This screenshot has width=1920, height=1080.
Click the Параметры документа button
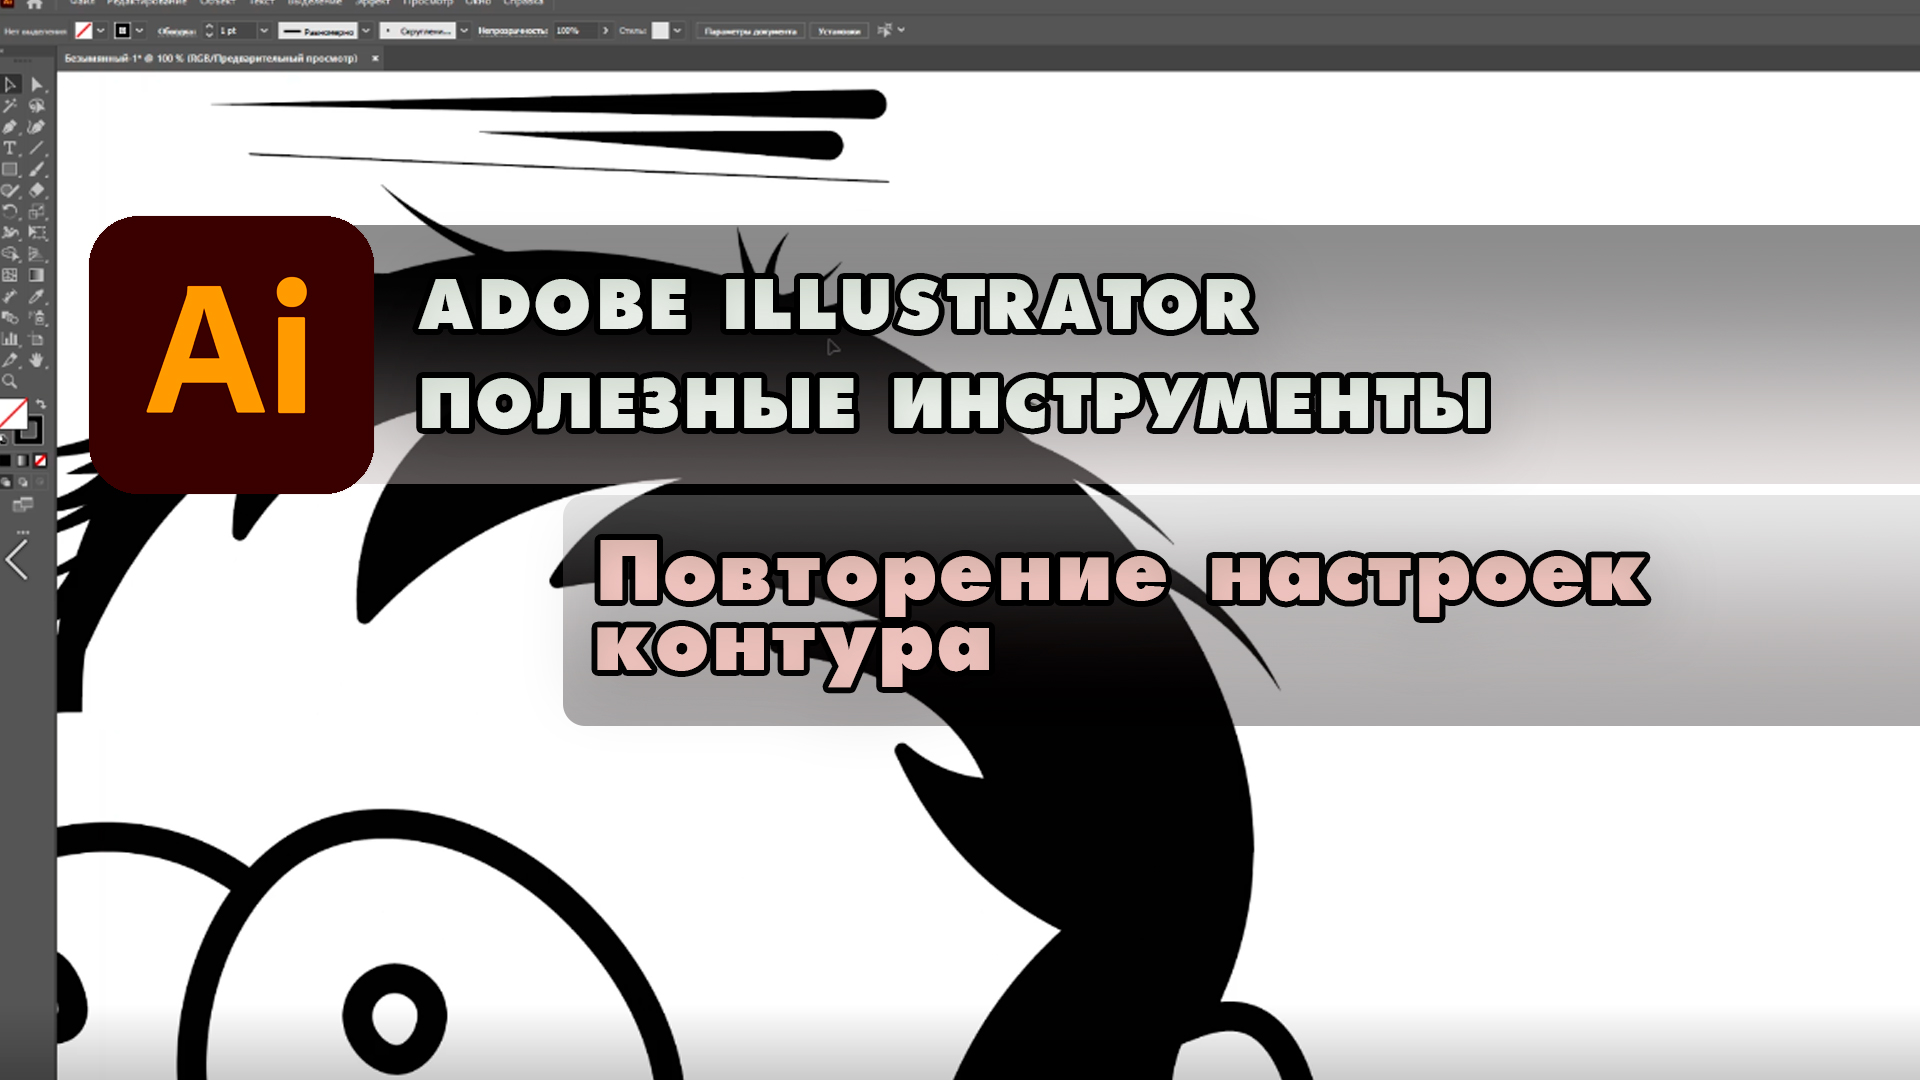tap(750, 31)
